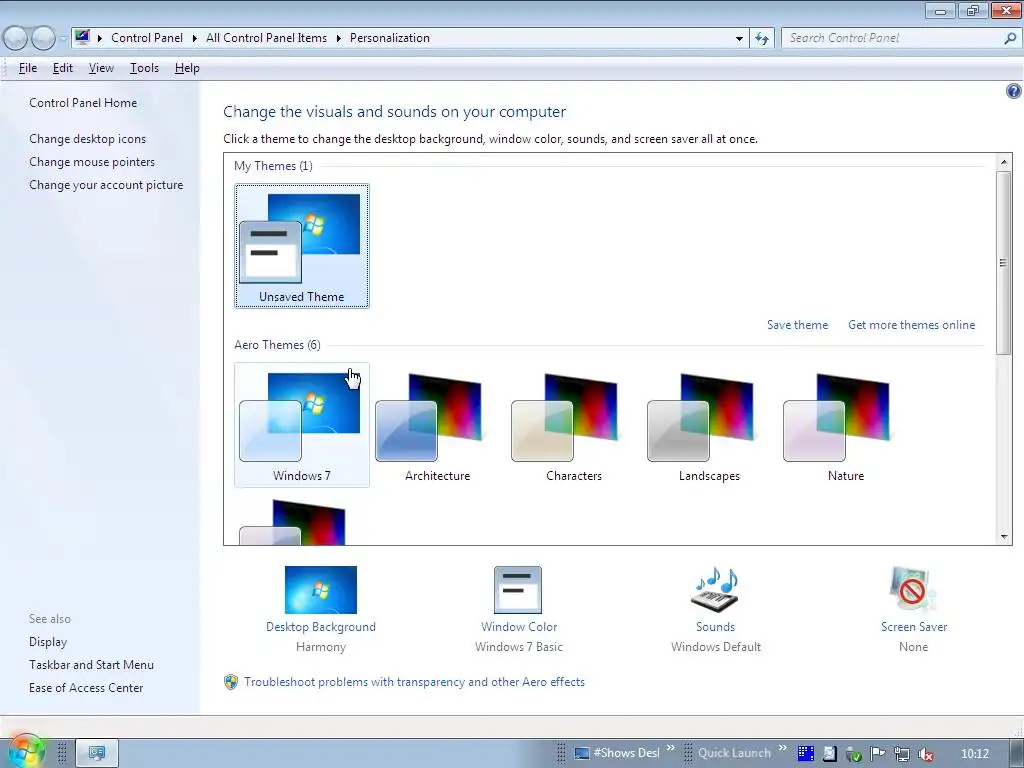
Task: Apply the Windows 7 Aero theme
Action: pyautogui.click(x=302, y=425)
